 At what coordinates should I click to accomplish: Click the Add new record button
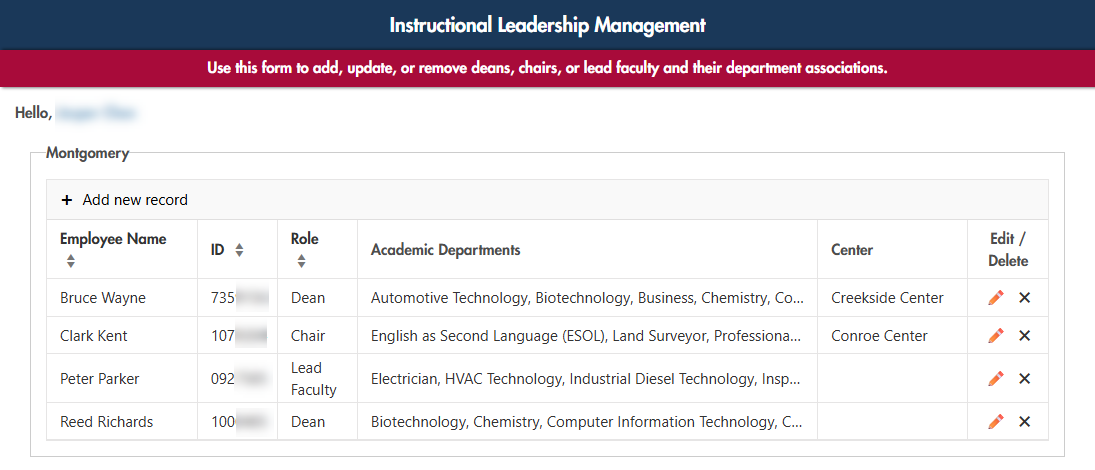pos(135,200)
